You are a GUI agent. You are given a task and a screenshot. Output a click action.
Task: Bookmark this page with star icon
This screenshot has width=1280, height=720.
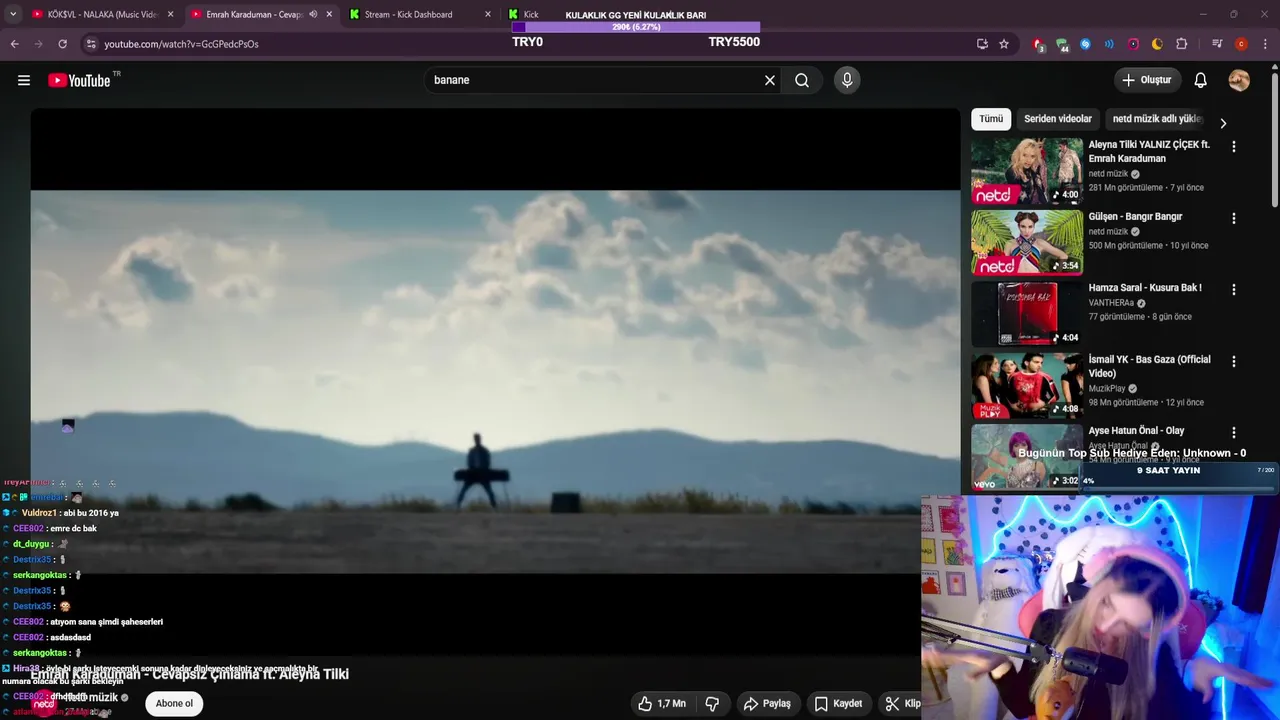(x=1004, y=44)
